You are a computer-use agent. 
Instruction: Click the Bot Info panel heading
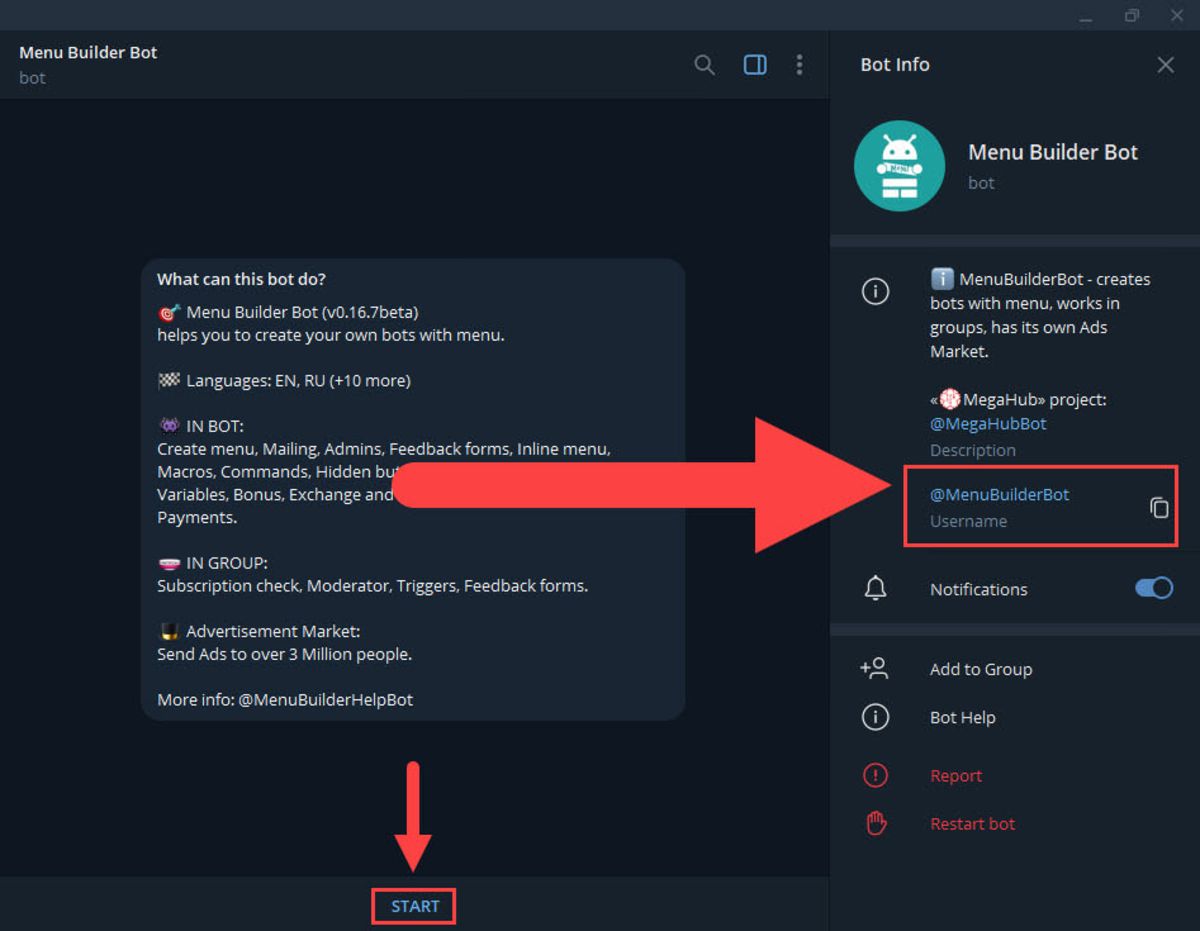(895, 64)
